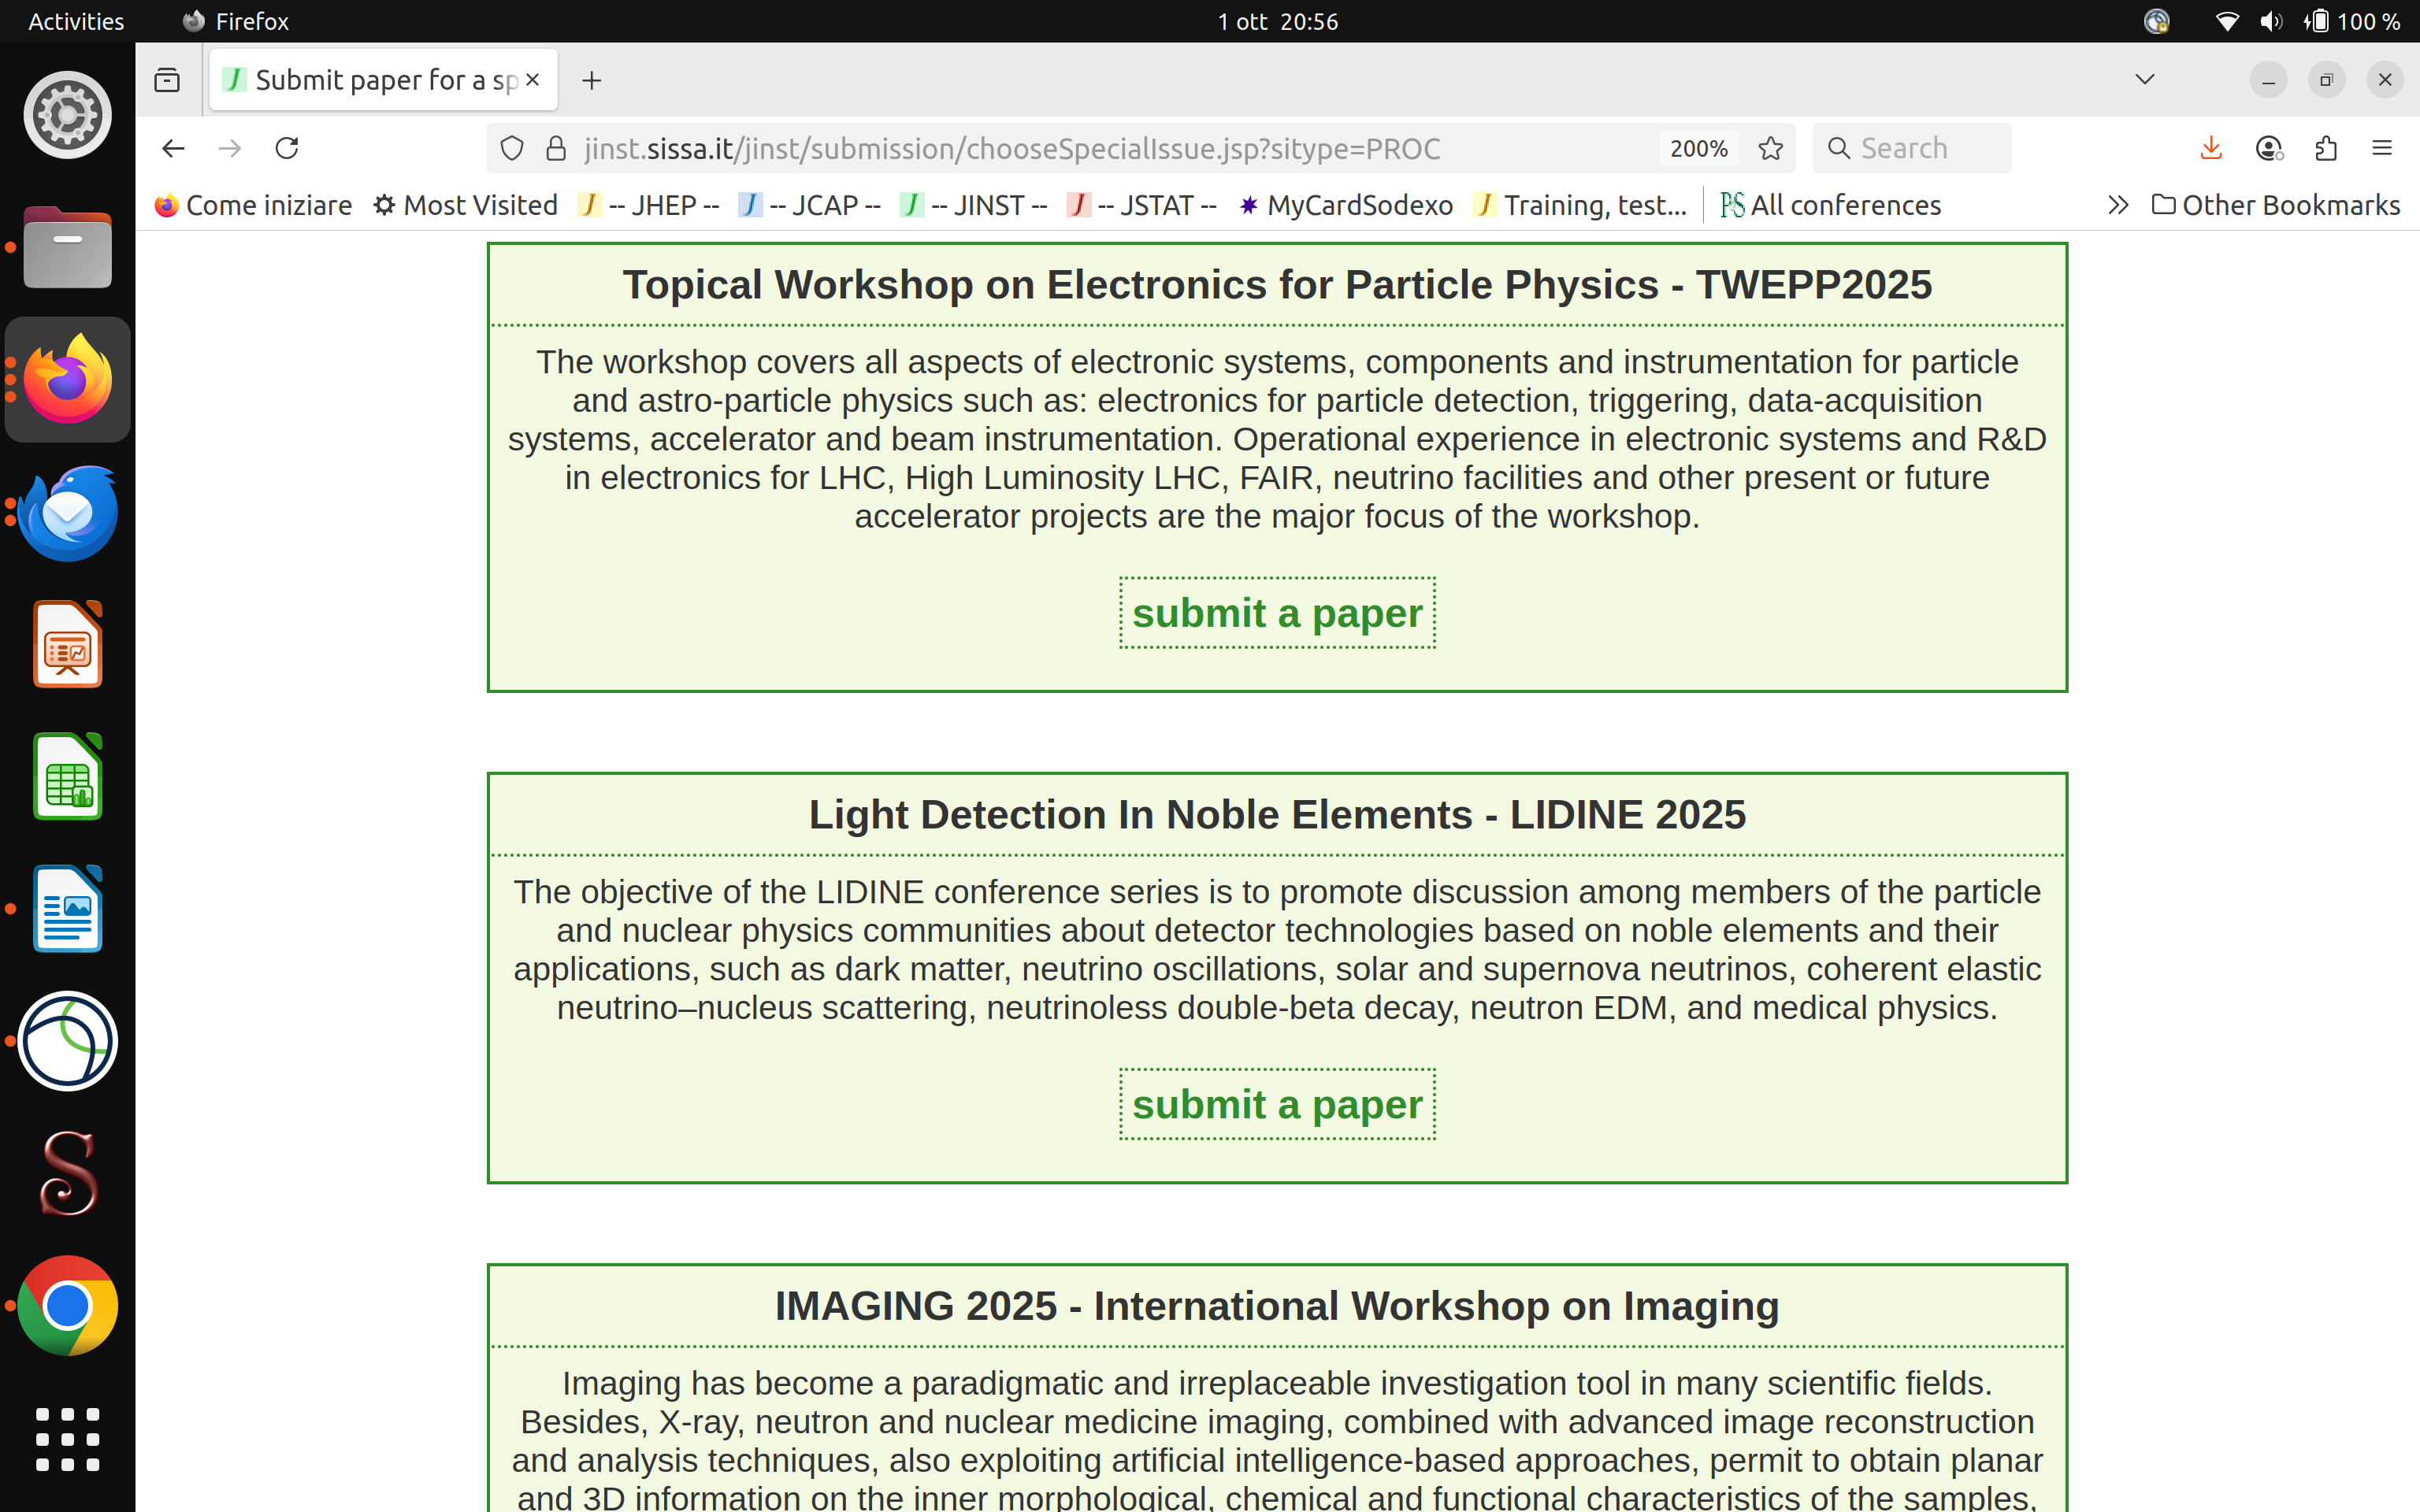
Task: Click the site security padlock icon
Action: click(x=556, y=148)
